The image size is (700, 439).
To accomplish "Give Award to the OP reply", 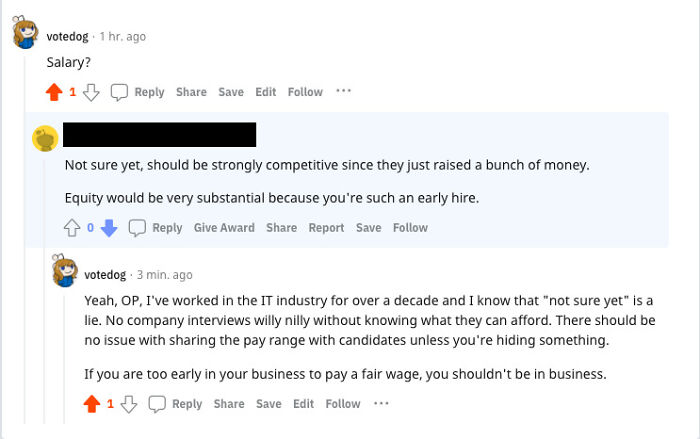I will click(224, 228).
